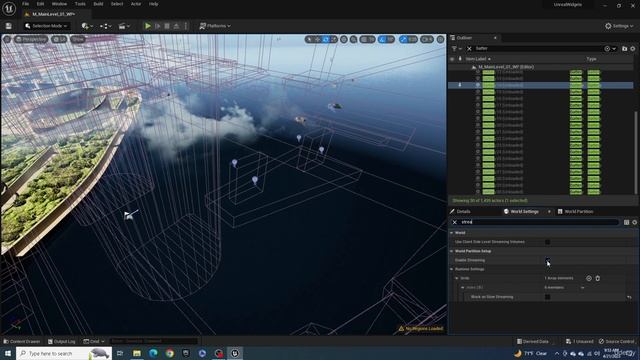Open the Window menu

pyautogui.click(x=59, y=4)
